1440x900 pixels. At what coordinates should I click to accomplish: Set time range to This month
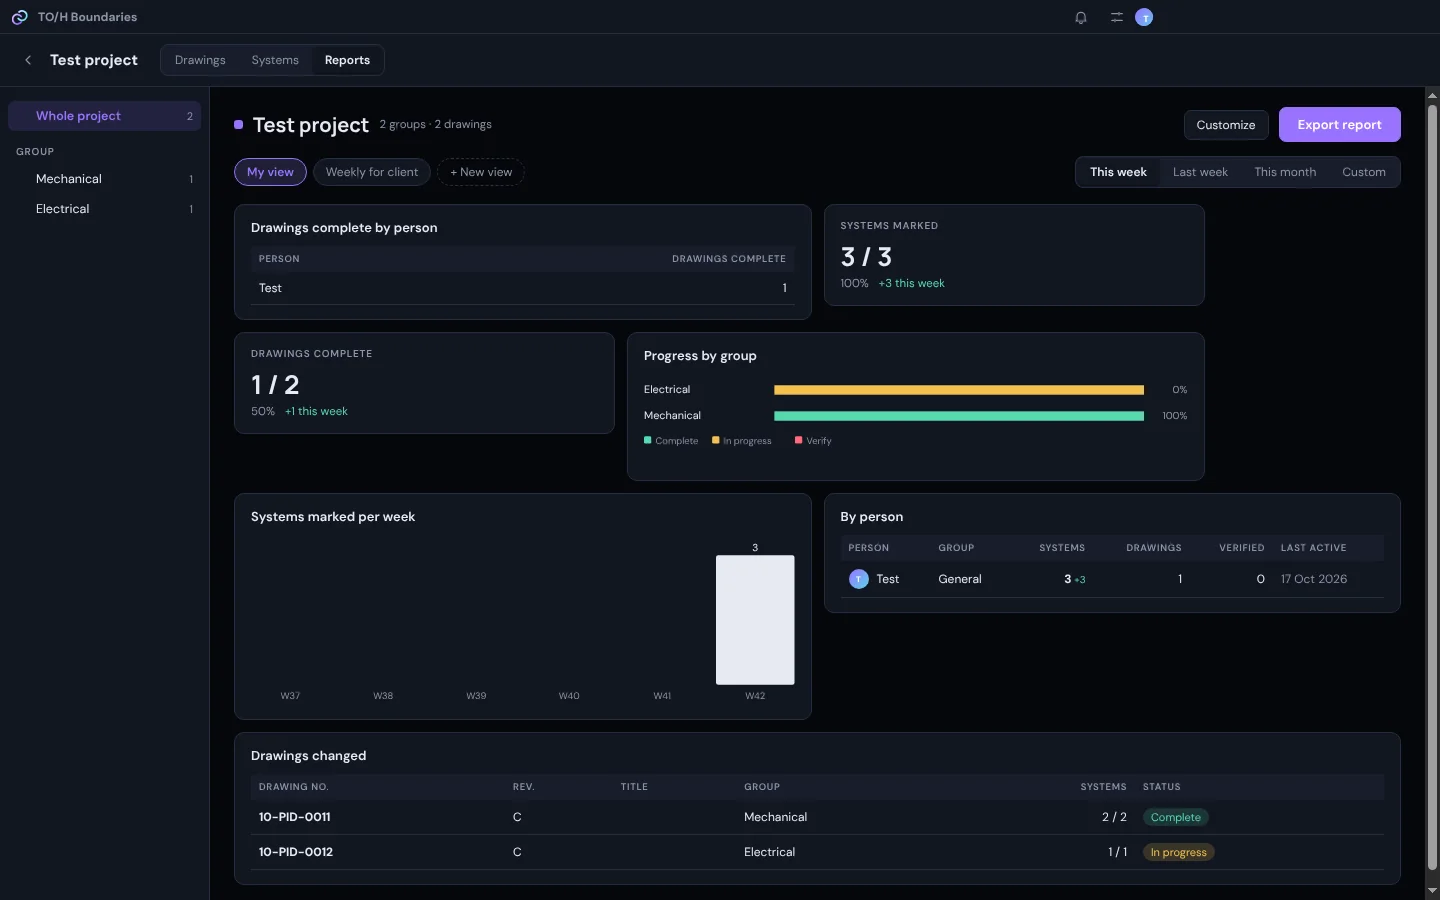coord(1285,172)
